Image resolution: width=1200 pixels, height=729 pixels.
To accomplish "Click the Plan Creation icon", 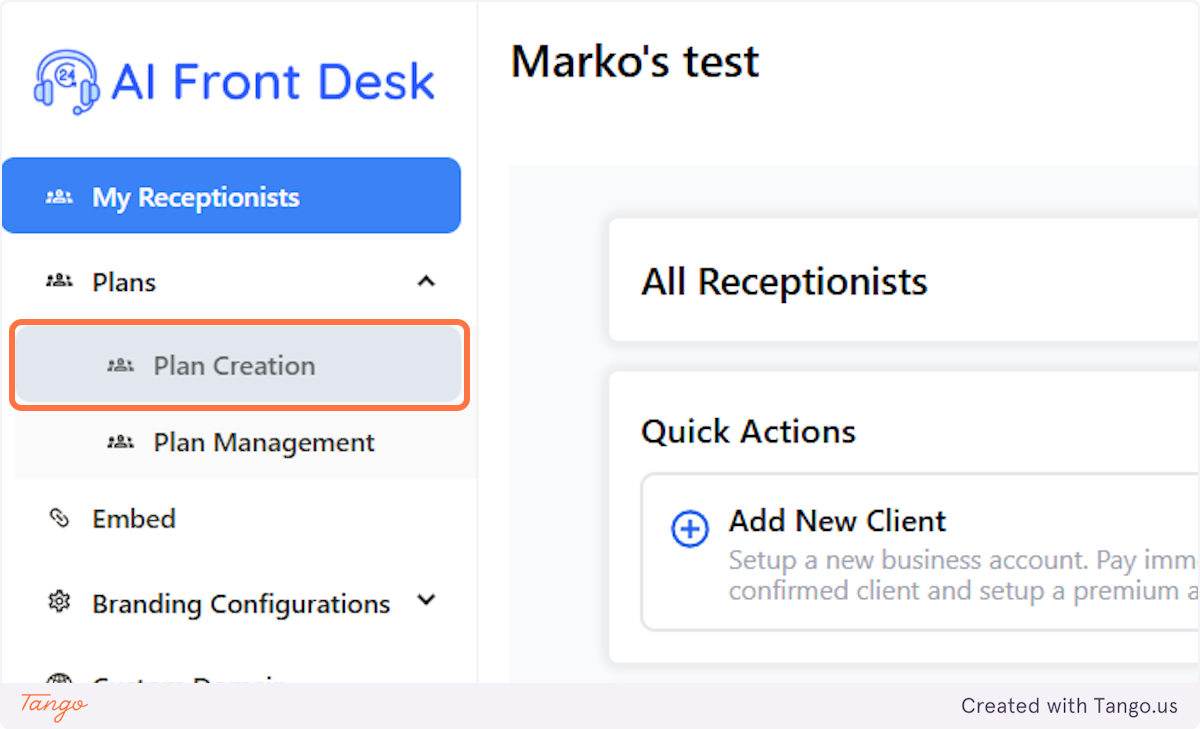I will pyautogui.click(x=120, y=365).
